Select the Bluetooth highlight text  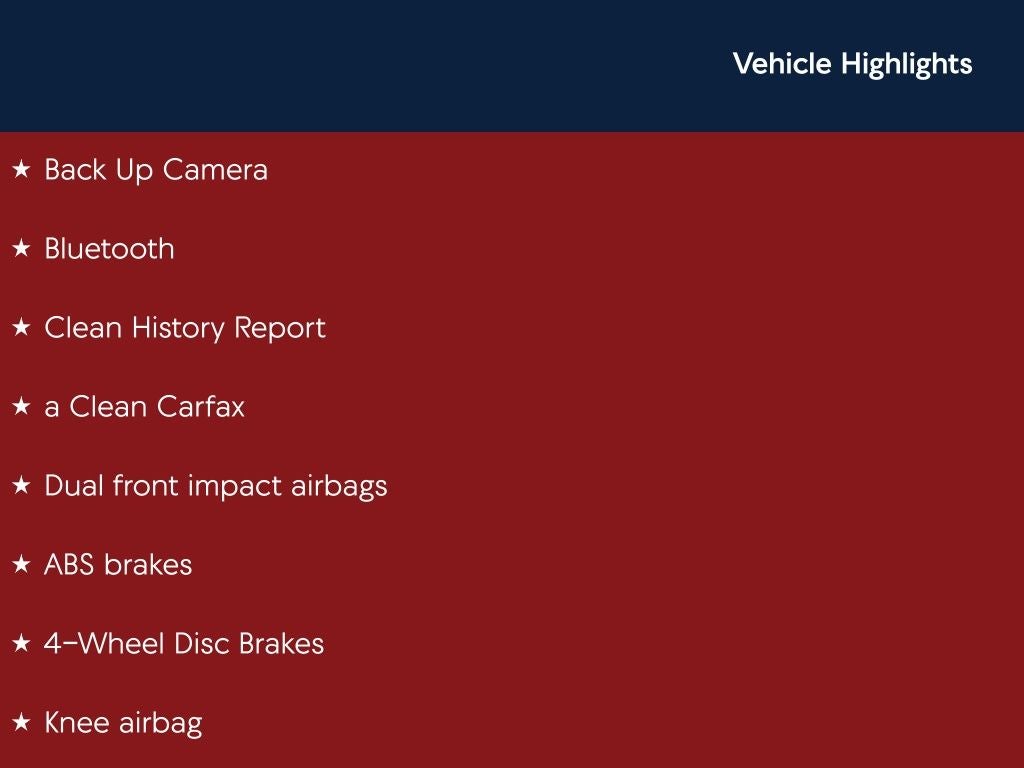coord(109,249)
